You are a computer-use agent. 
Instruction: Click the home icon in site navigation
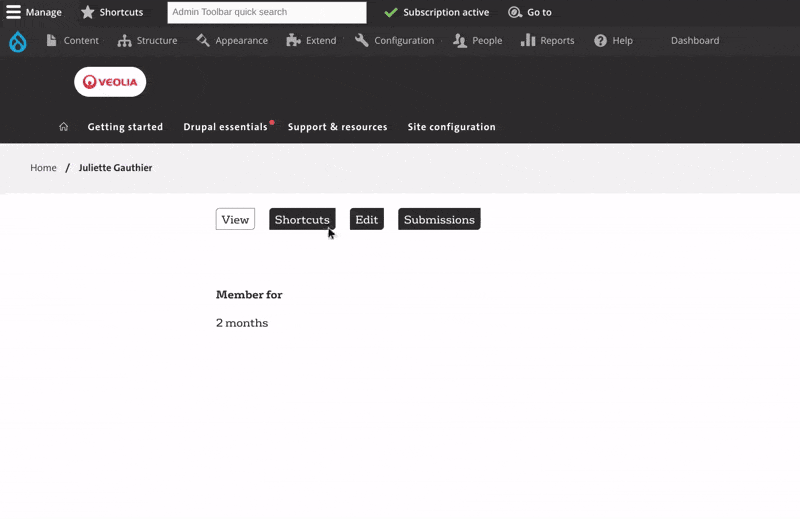click(x=63, y=127)
